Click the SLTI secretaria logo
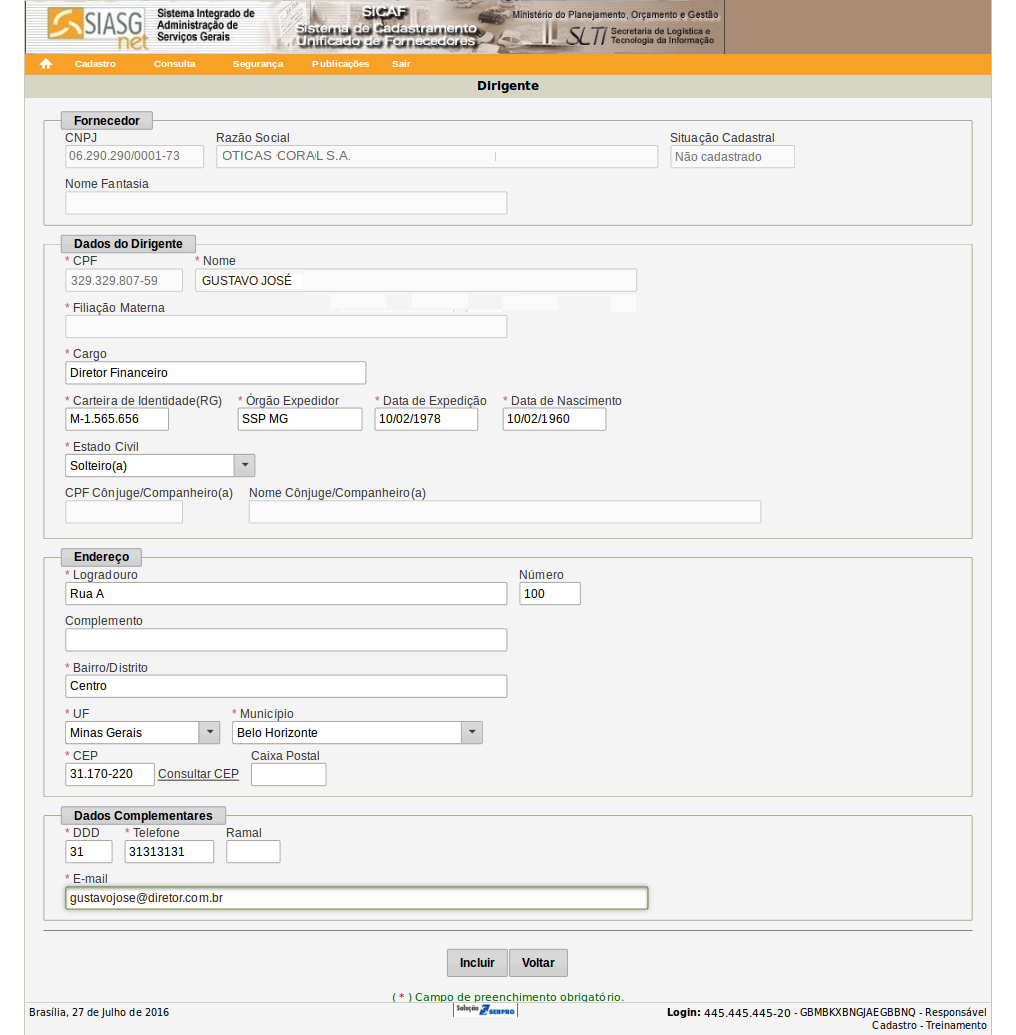Image resolution: width=1016 pixels, height=1035 pixels. 639,35
